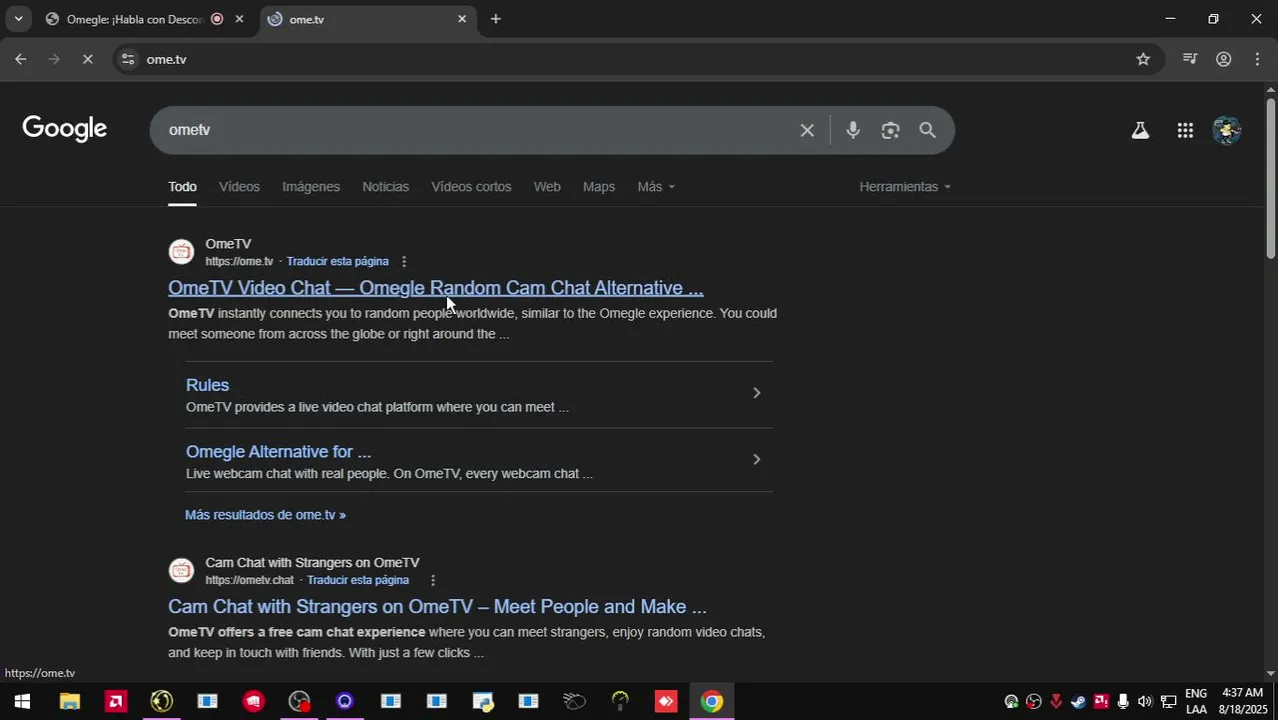Open options for the ometv.chat result
Image resolution: width=1278 pixels, height=720 pixels.
click(x=433, y=581)
